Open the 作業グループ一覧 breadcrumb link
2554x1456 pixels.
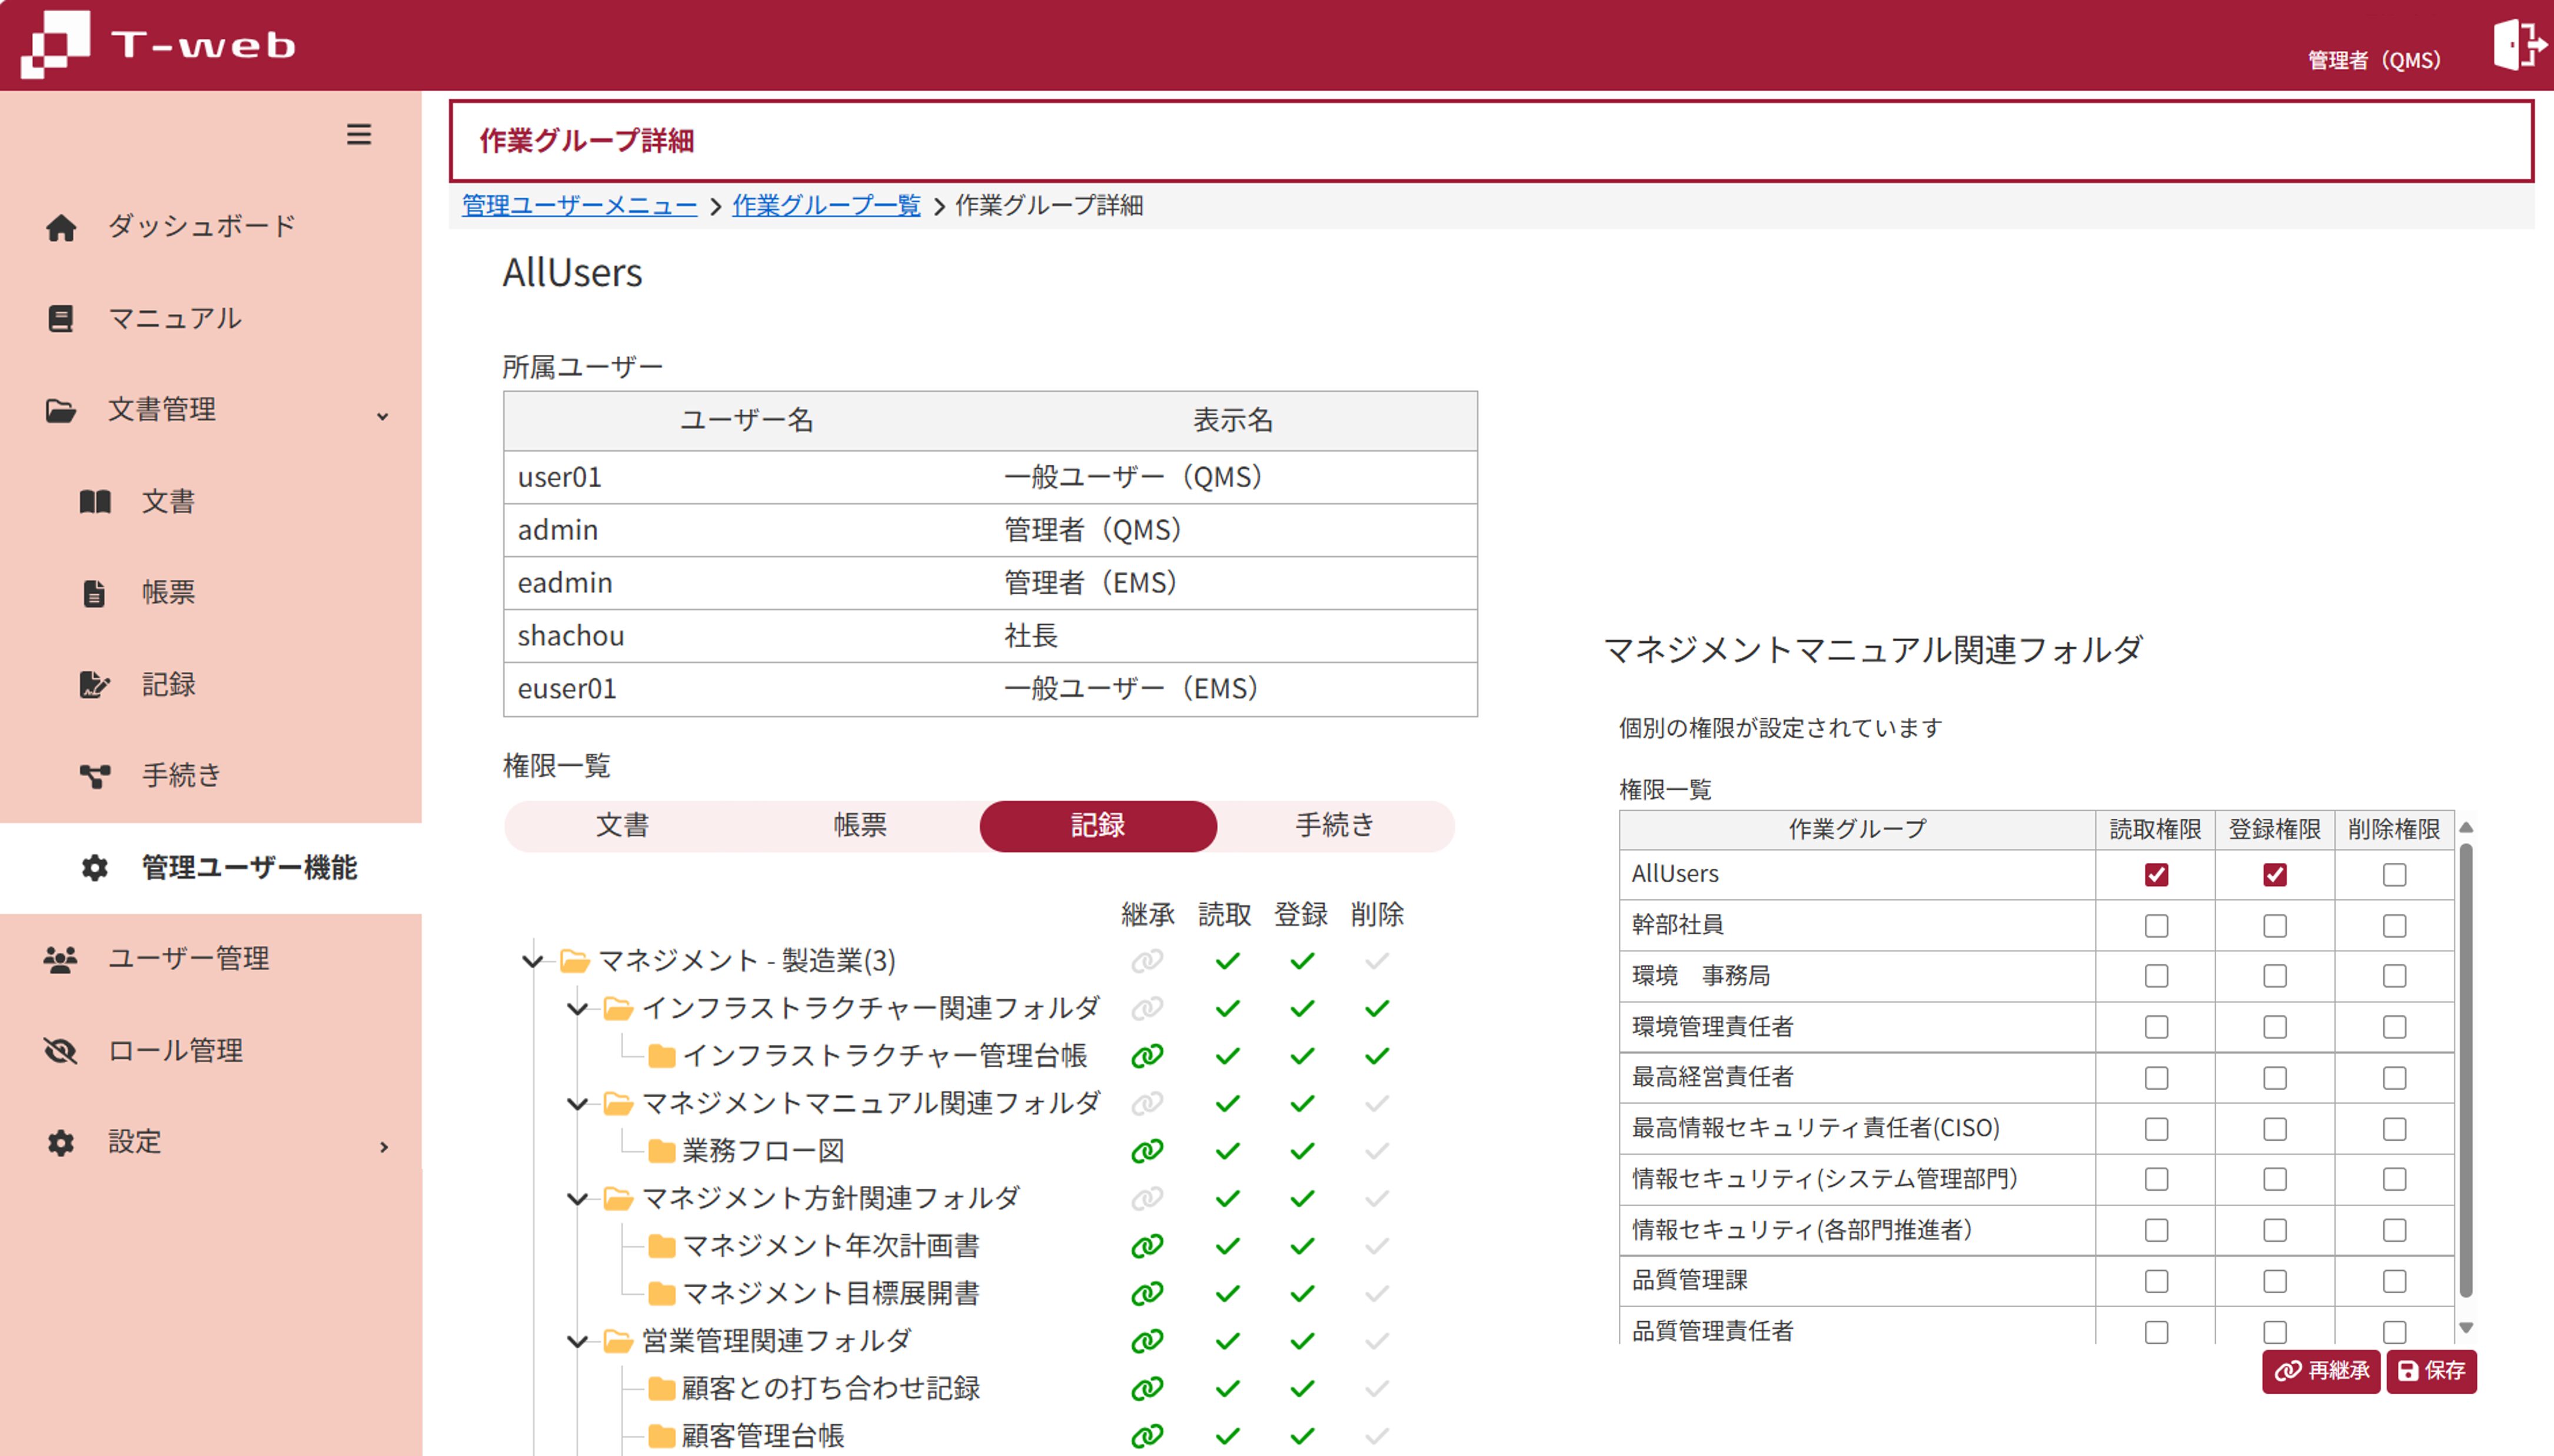826,206
